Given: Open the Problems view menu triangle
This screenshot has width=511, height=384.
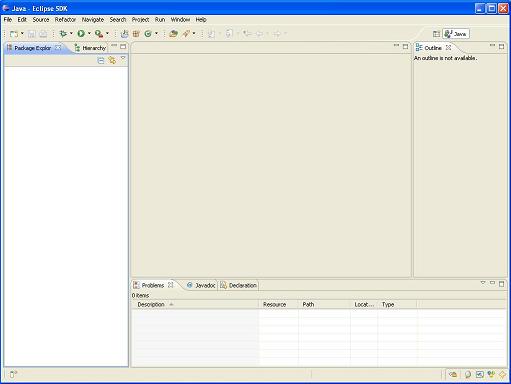Looking at the screenshot, I should [x=483, y=283].
